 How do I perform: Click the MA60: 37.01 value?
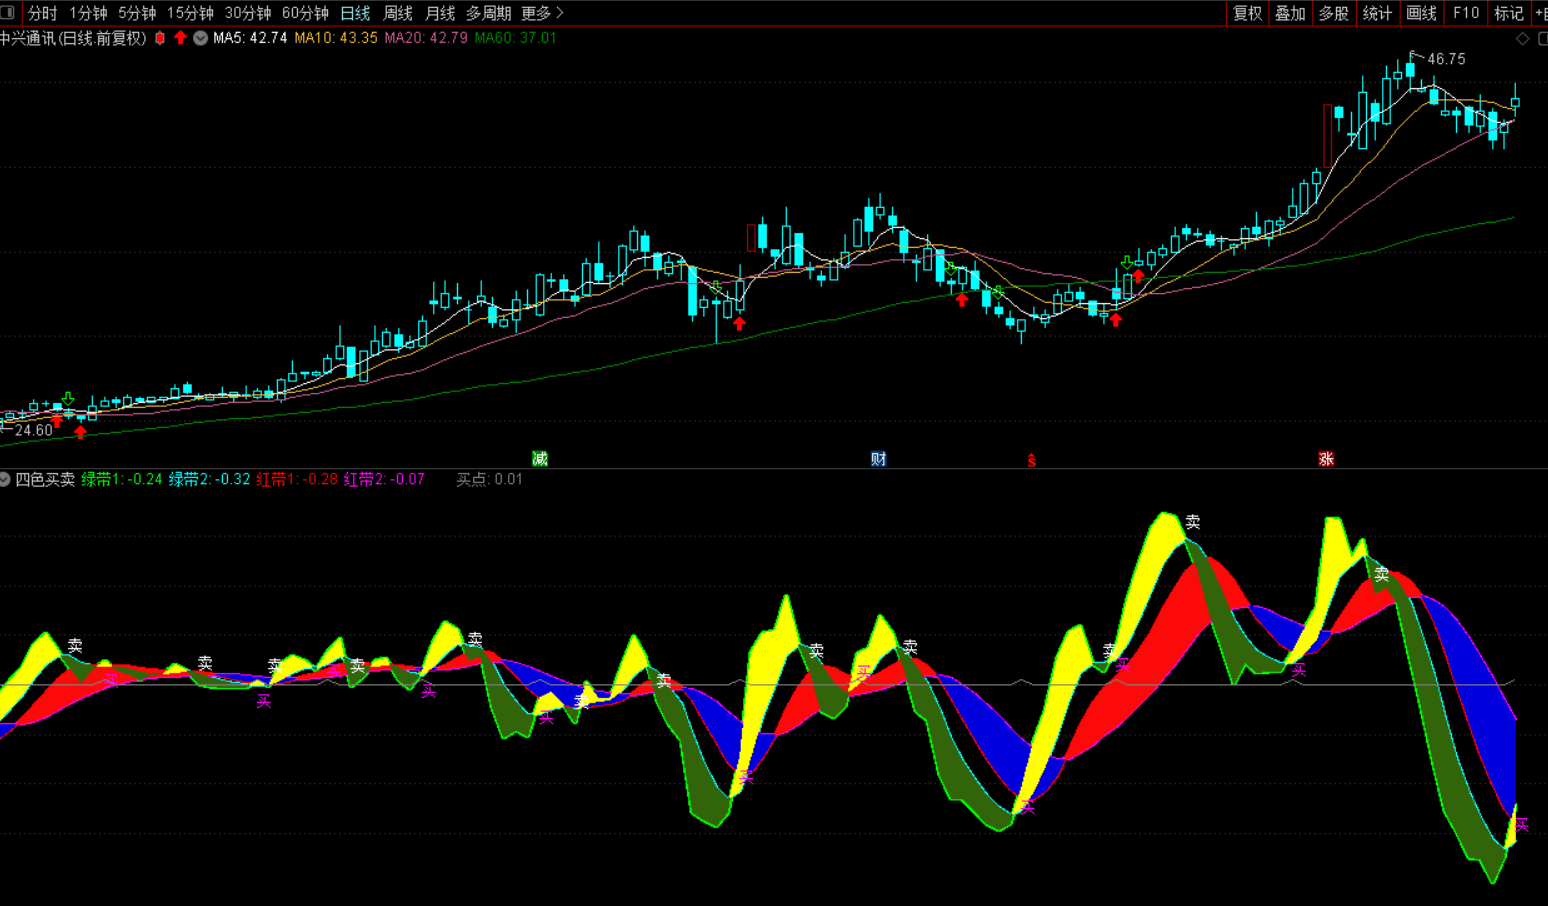[516, 38]
